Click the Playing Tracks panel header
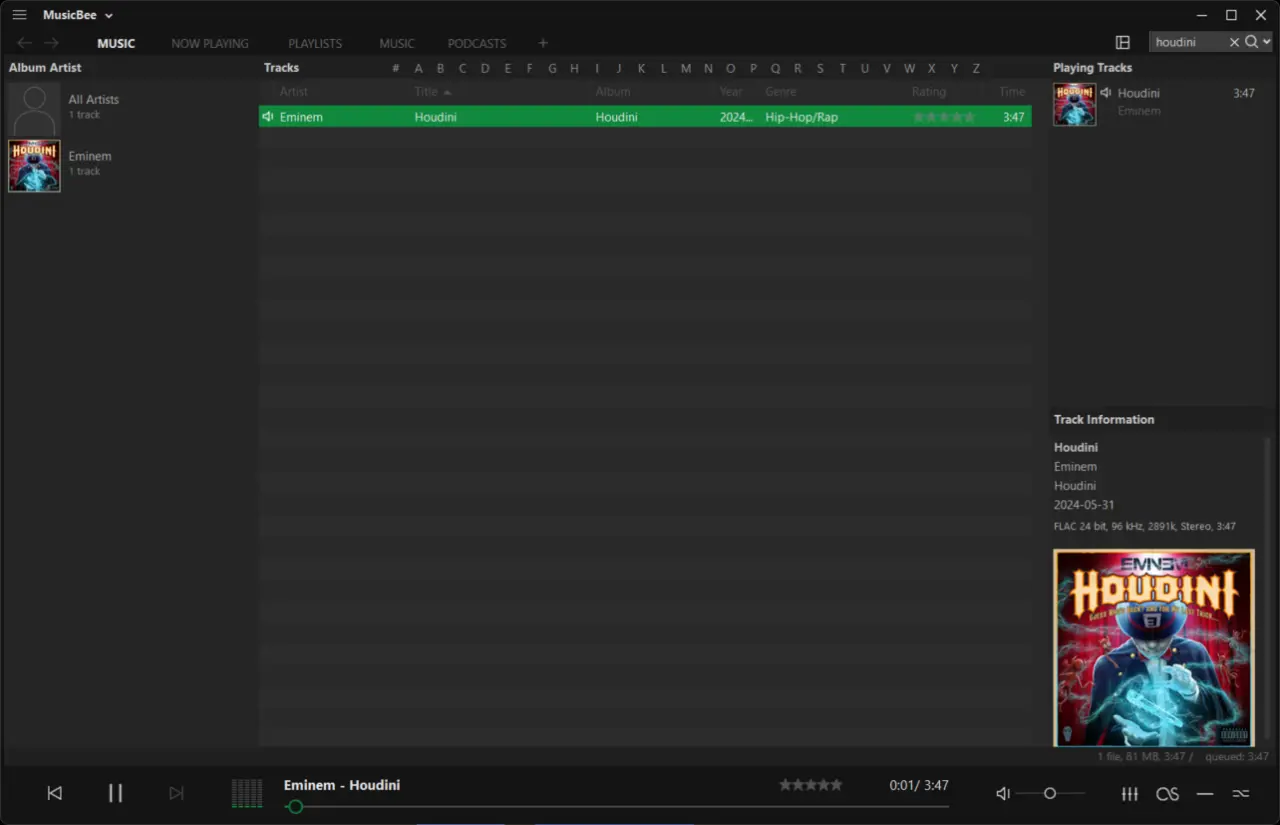 pos(1092,68)
